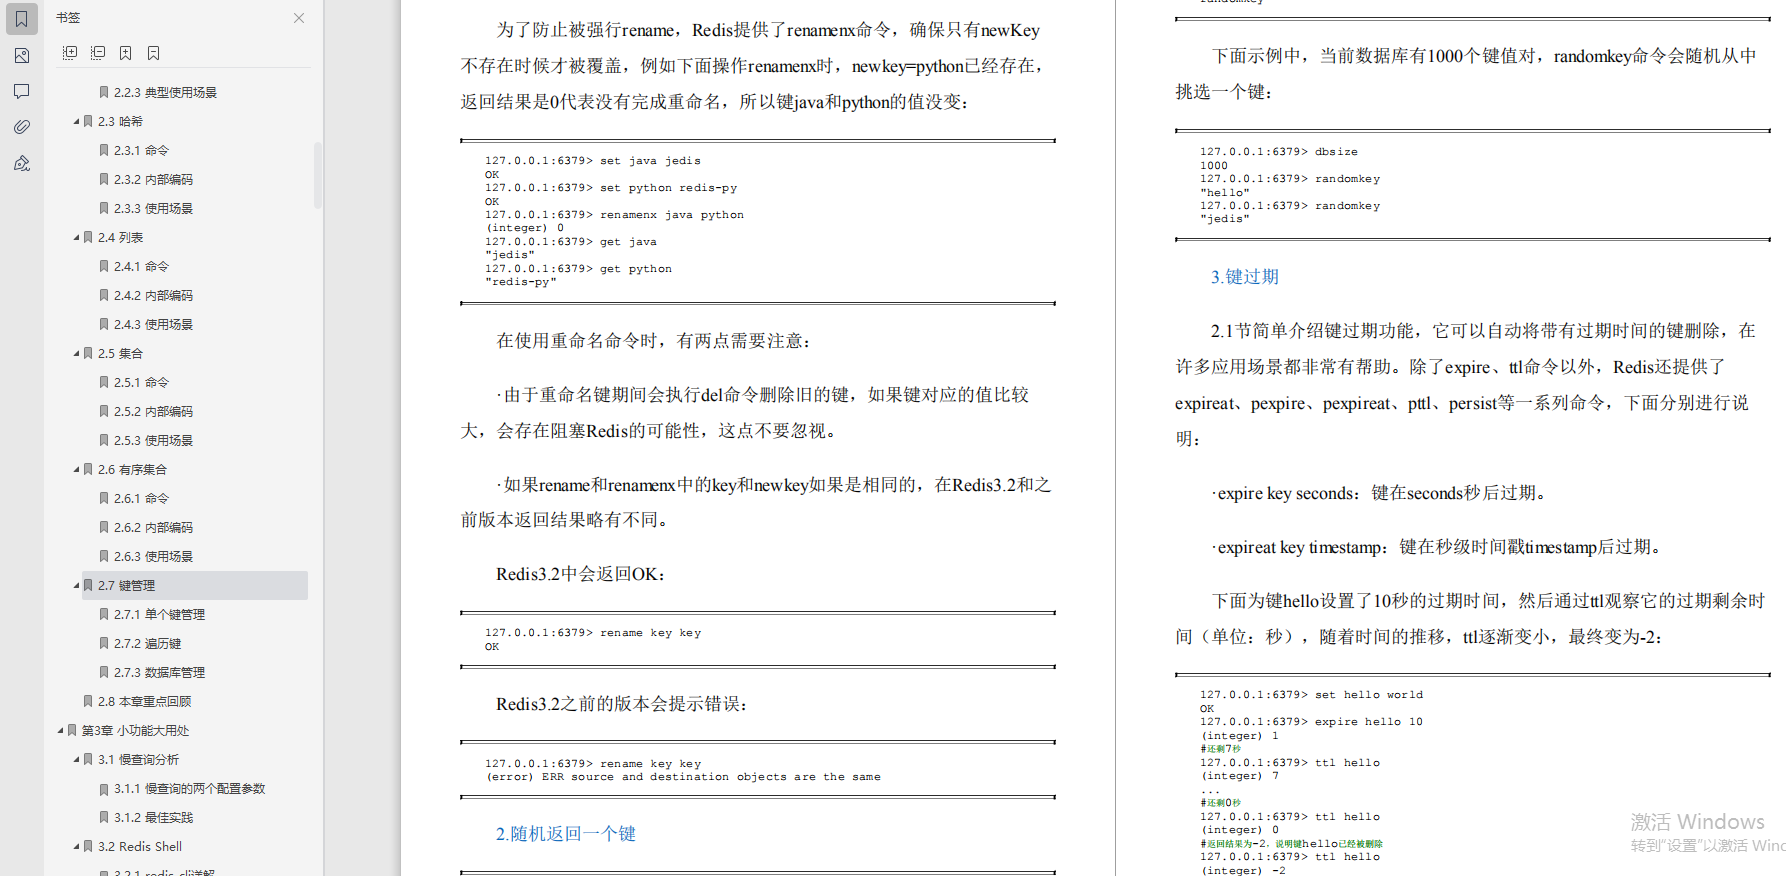Viewport: 1786px width, 876px height.
Task: Click code line 'set hello world'
Action: (1311, 695)
